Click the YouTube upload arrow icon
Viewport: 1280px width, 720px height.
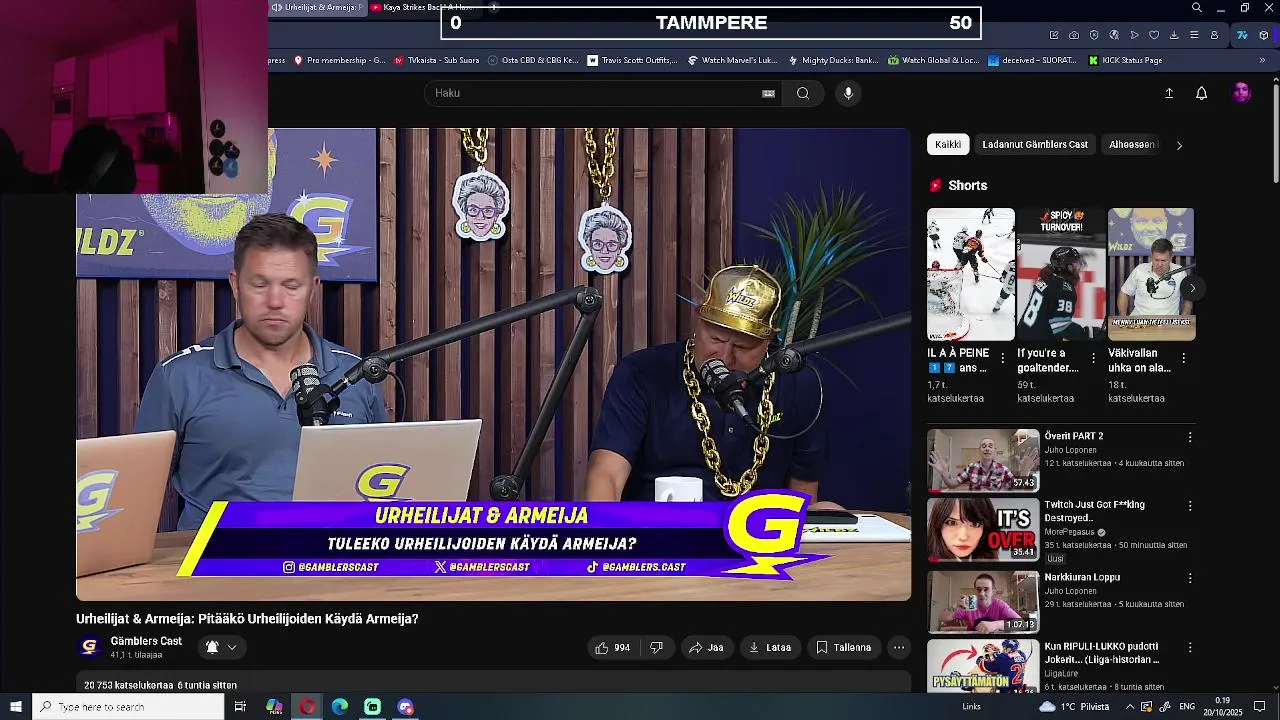(1168, 93)
